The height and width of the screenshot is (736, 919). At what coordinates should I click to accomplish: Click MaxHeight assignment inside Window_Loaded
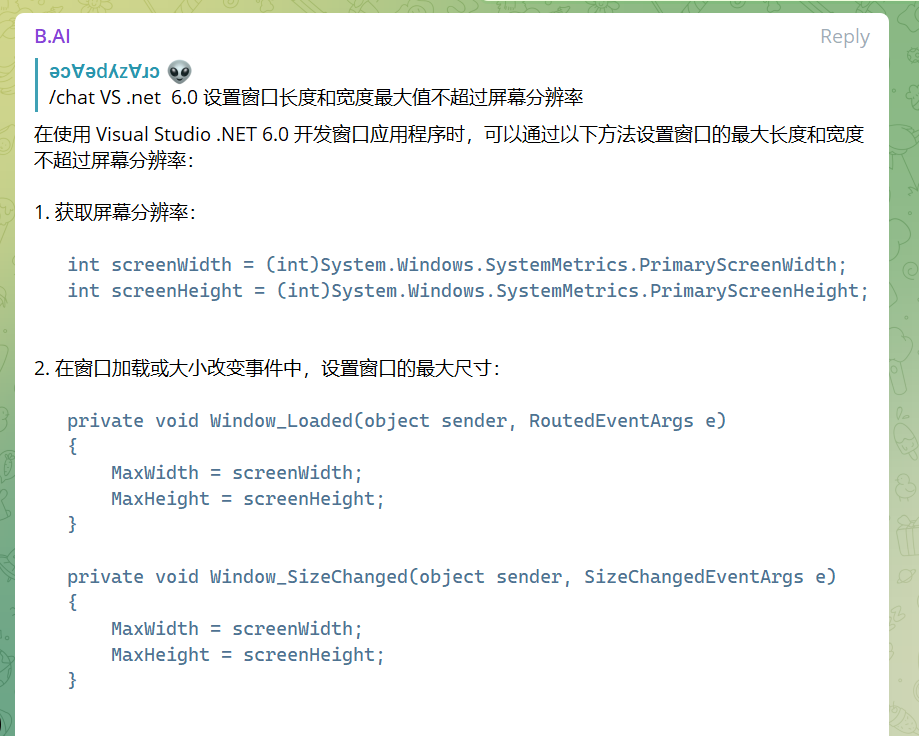click(247, 499)
